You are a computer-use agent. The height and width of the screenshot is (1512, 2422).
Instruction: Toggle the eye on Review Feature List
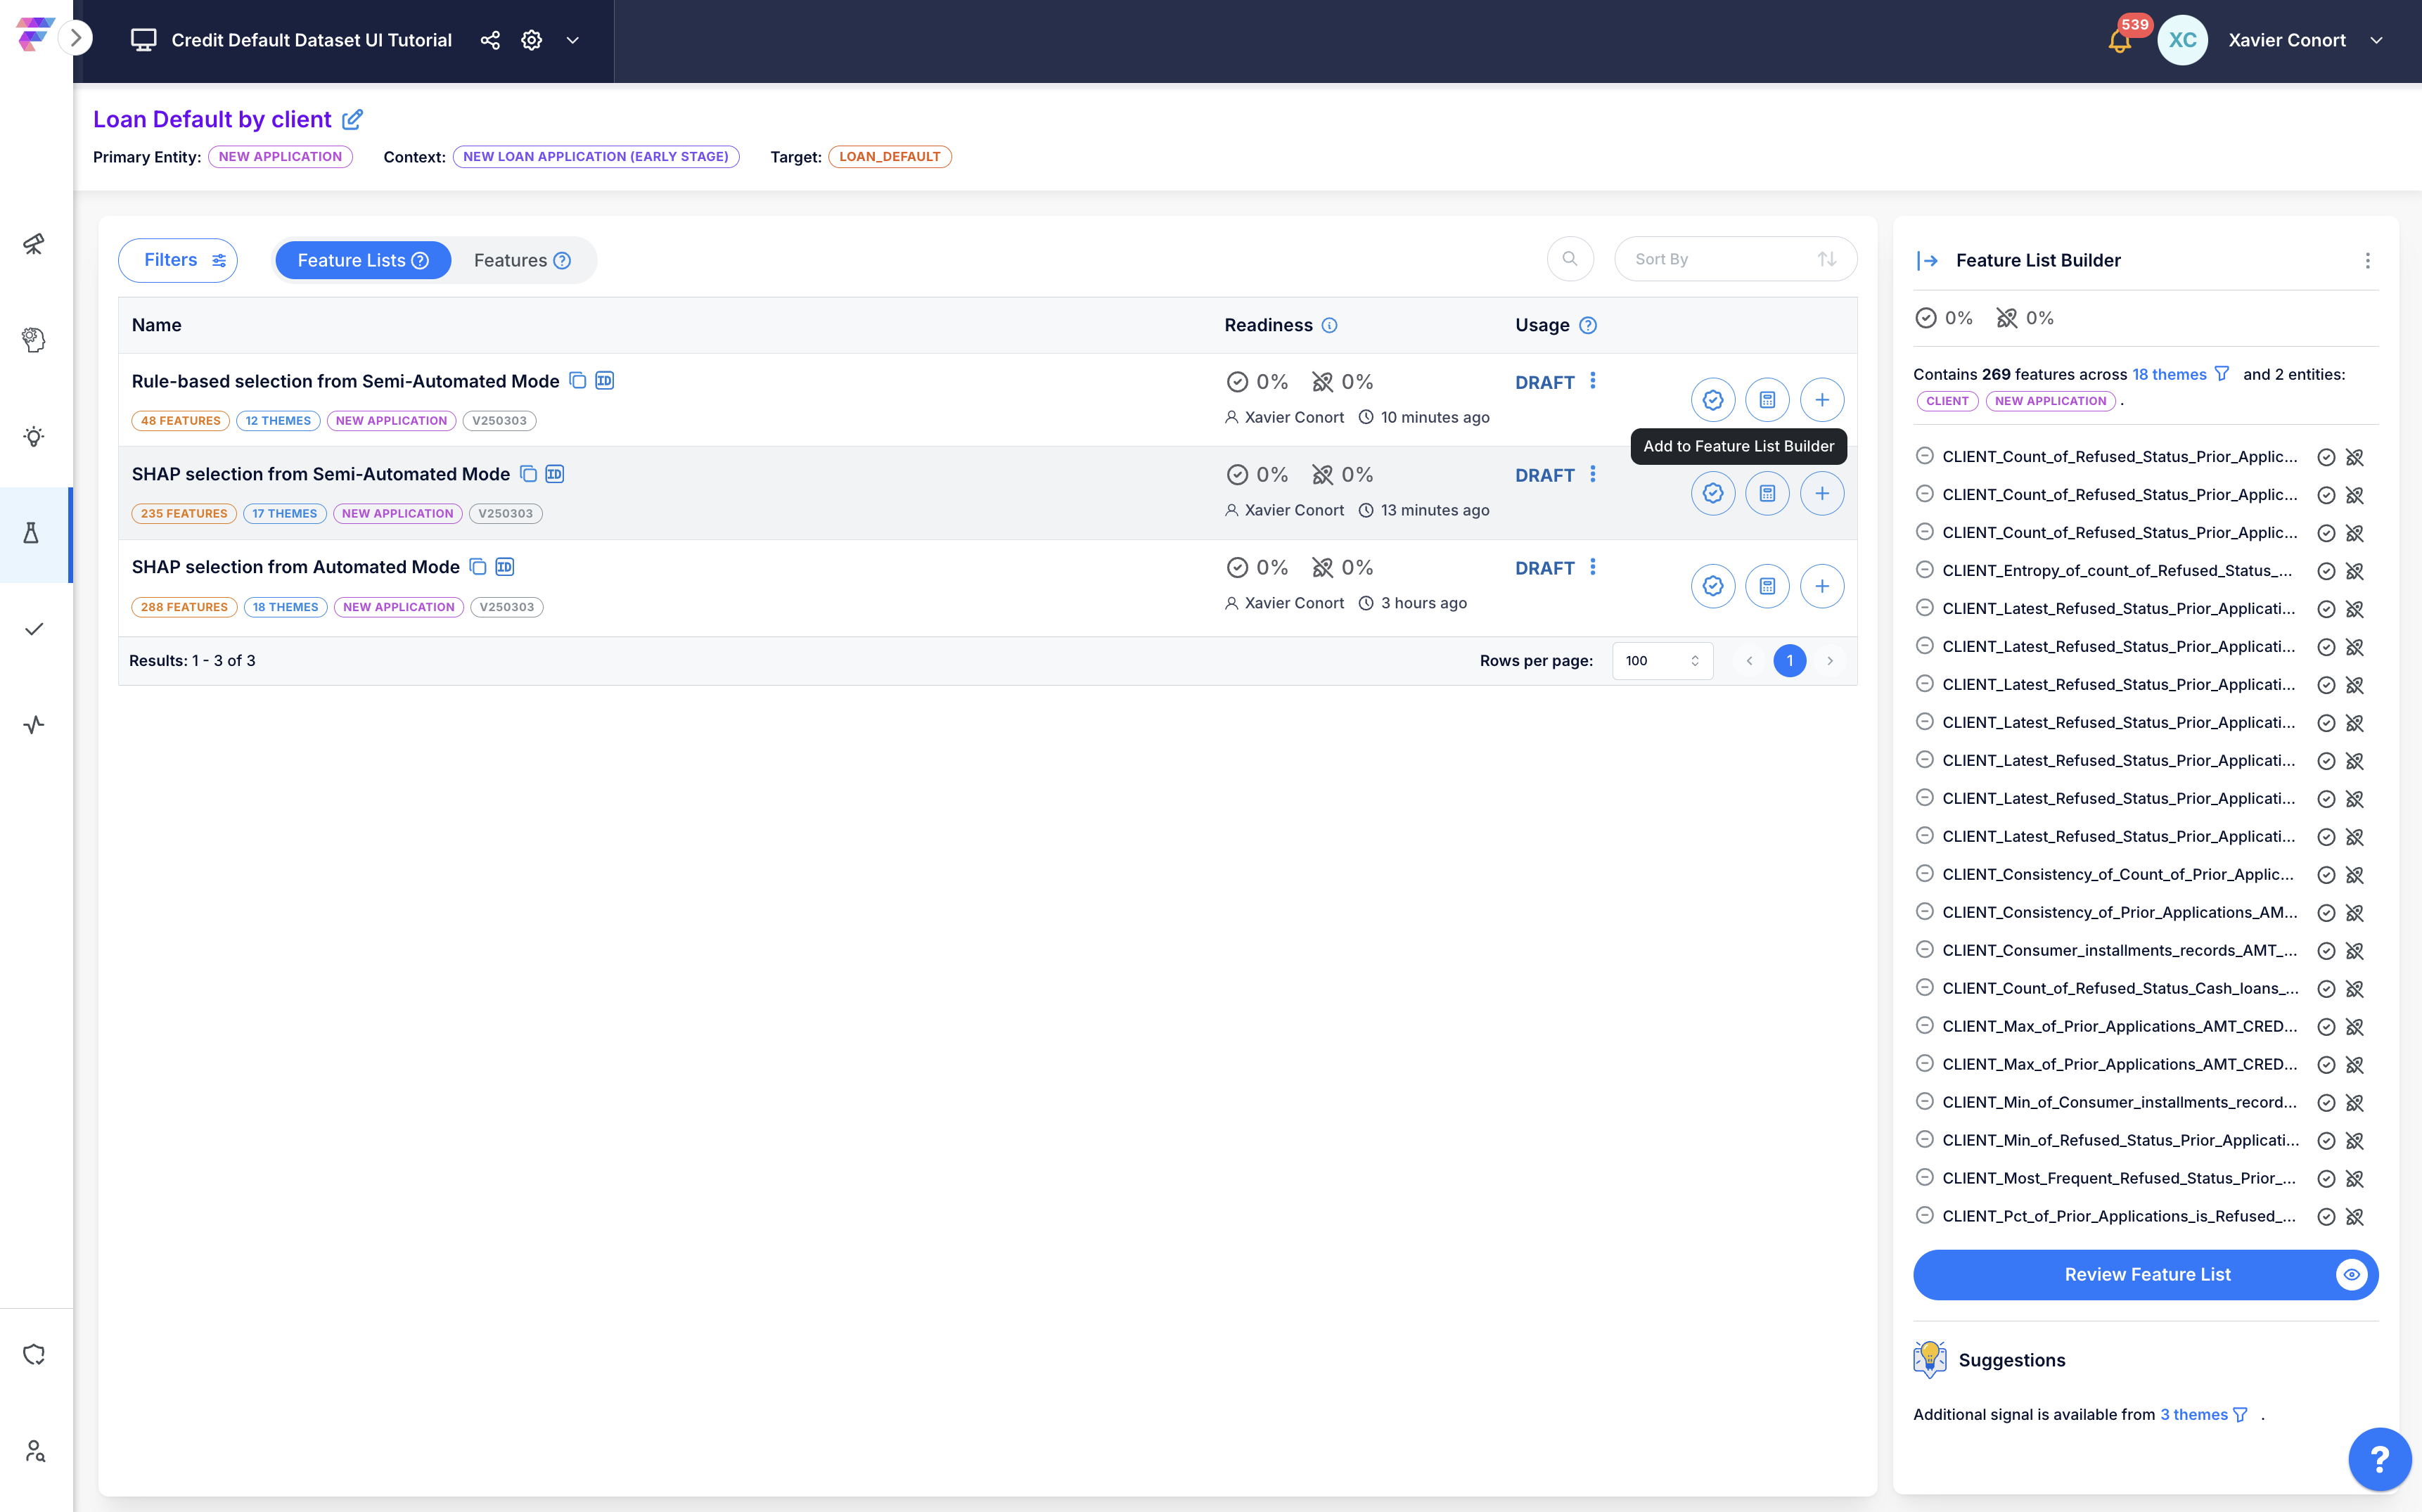coord(2352,1274)
